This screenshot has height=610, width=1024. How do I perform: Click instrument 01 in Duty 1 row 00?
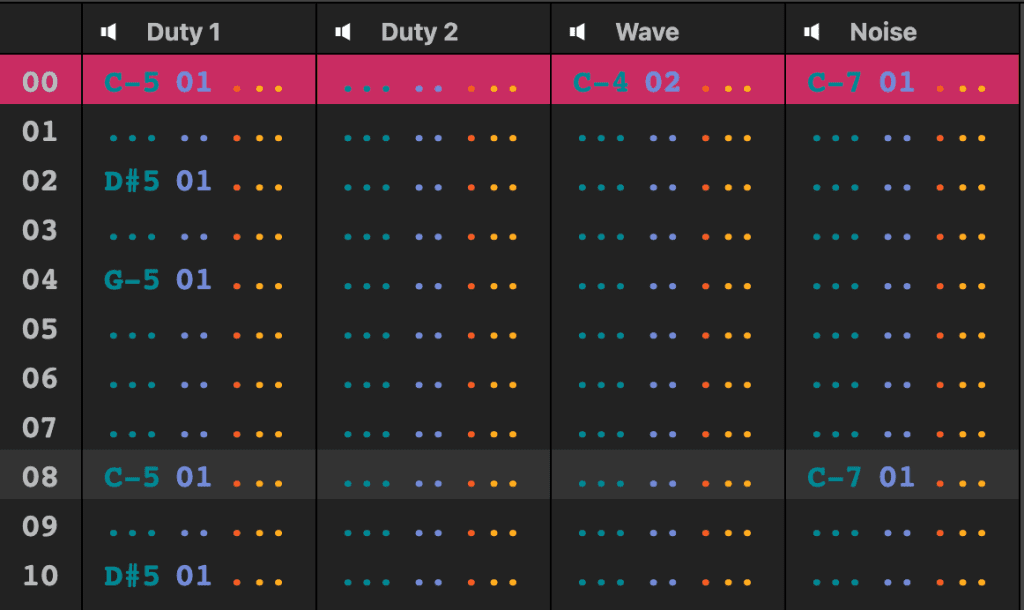point(193,82)
